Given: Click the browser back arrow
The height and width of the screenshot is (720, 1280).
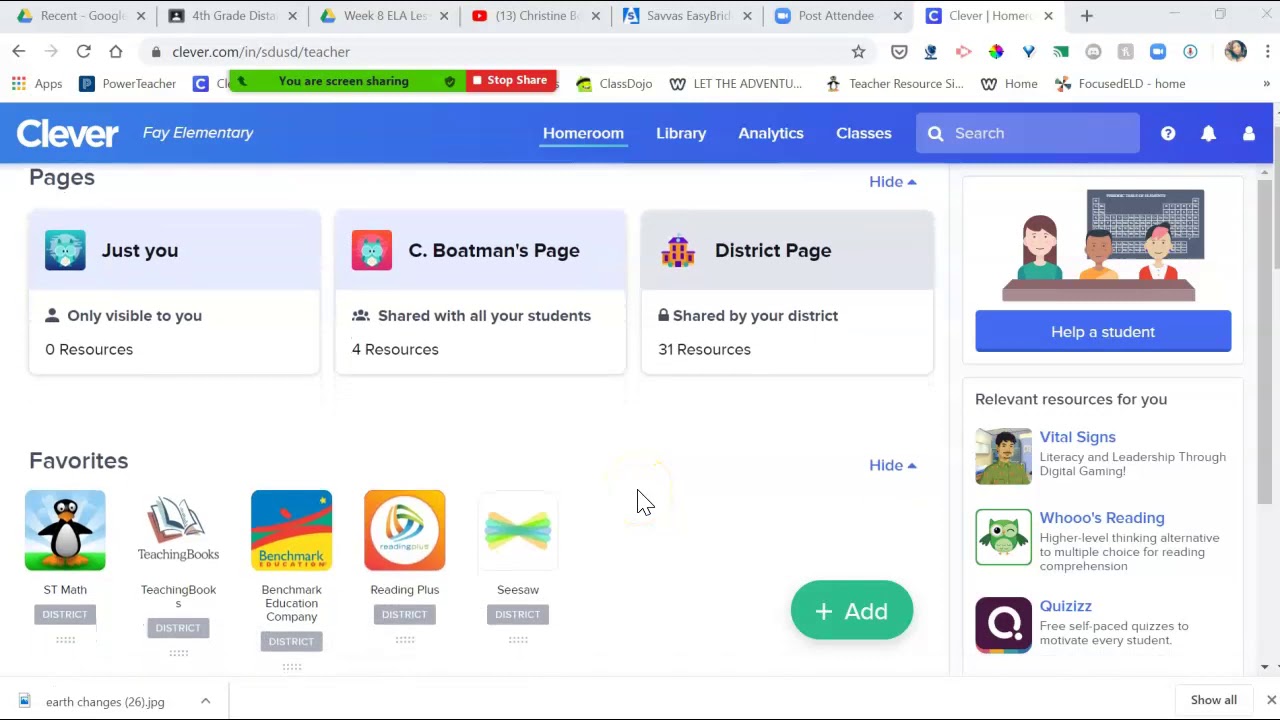Looking at the screenshot, I should 19,51.
